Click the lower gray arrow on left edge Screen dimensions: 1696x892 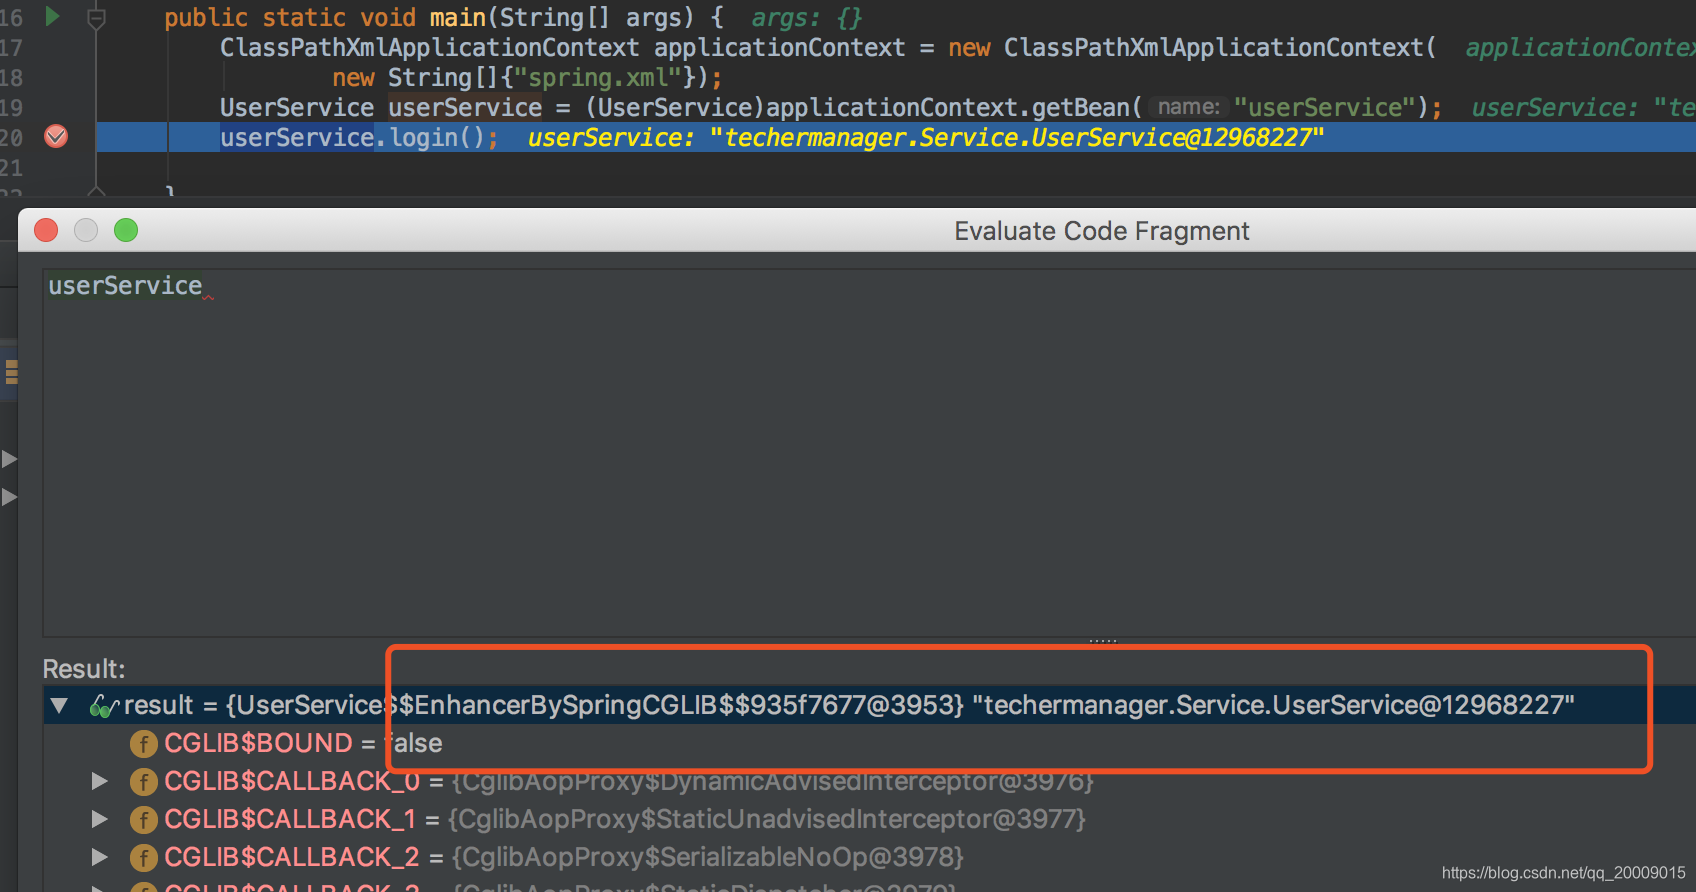(x=9, y=497)
